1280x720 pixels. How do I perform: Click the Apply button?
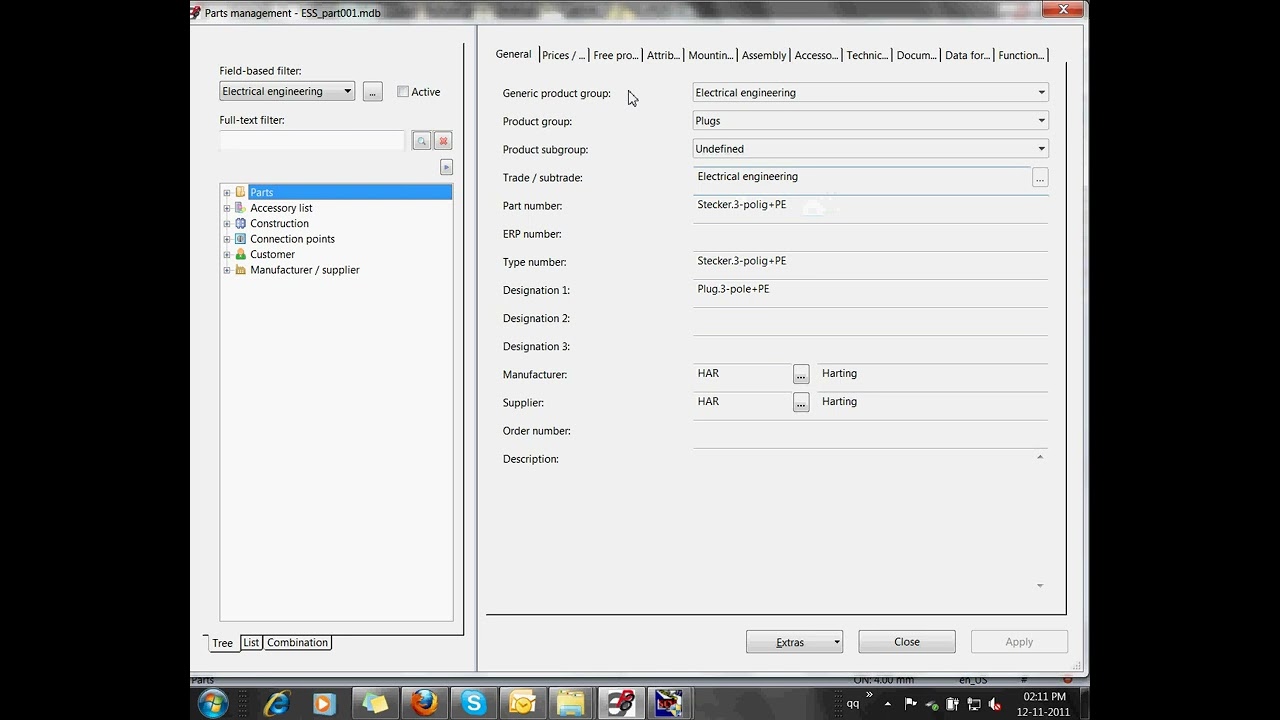point(1019,642)
